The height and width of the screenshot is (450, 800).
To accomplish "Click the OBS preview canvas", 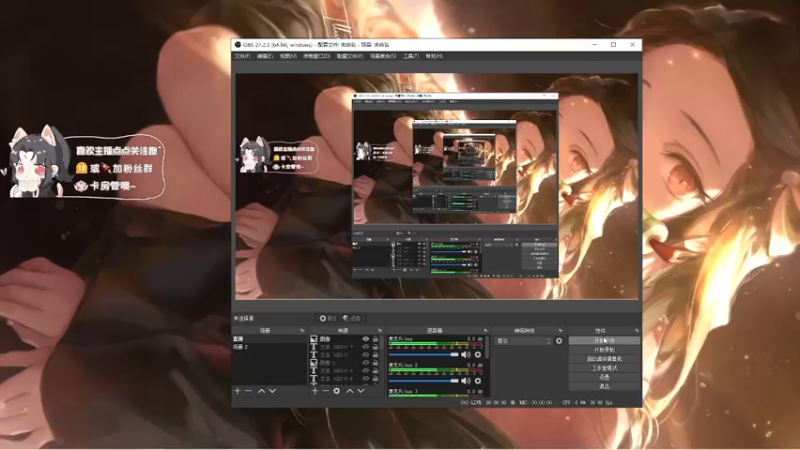I will point(436,186).
